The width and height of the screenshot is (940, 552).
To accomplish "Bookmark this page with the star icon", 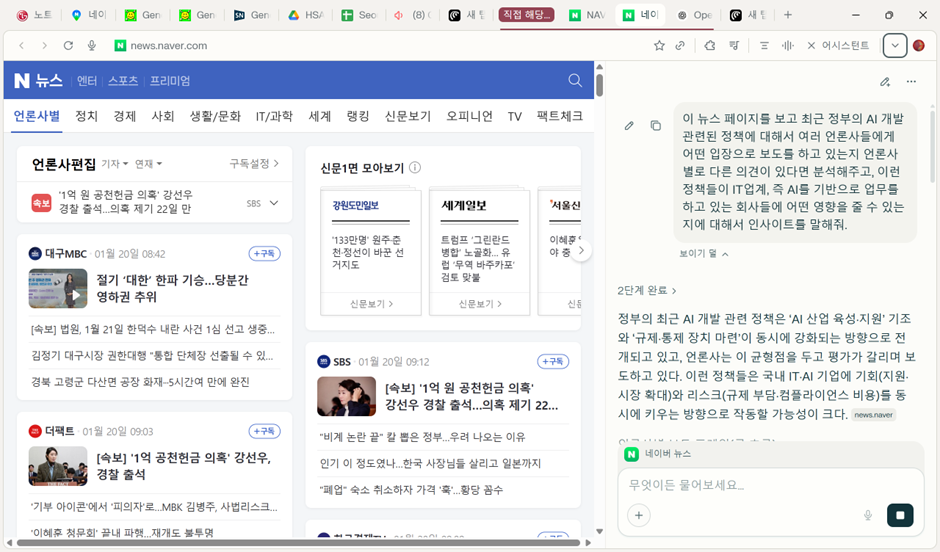I will 659,46.
